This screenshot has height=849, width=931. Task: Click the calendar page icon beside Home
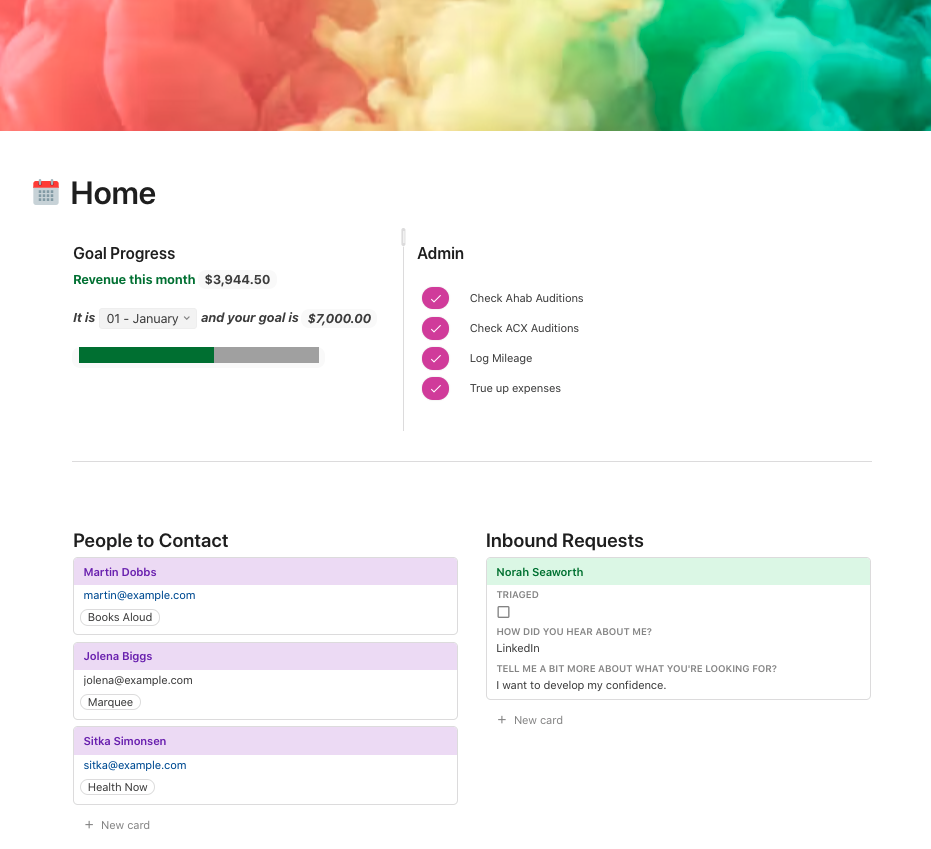tap(46, 193)
